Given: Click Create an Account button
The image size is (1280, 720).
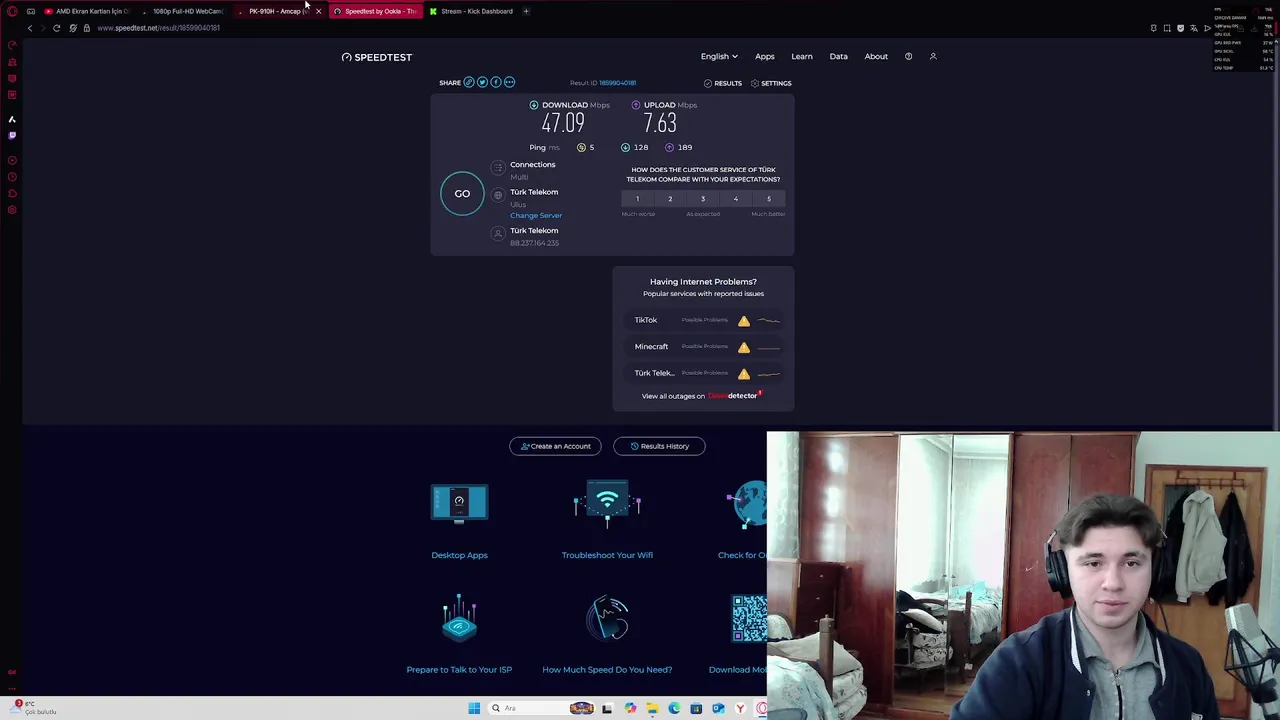Looking at the screenshot, I should (555, 446).
